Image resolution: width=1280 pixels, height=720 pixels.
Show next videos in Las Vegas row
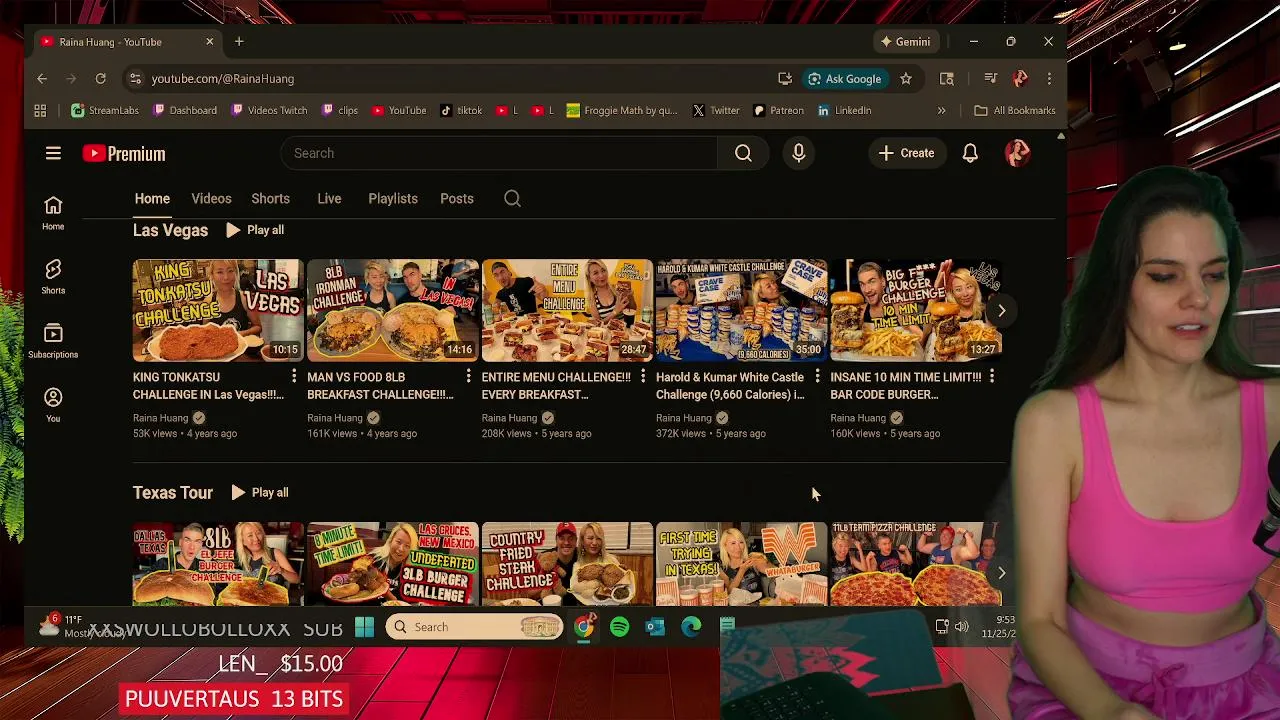[x=1001, y=310]
